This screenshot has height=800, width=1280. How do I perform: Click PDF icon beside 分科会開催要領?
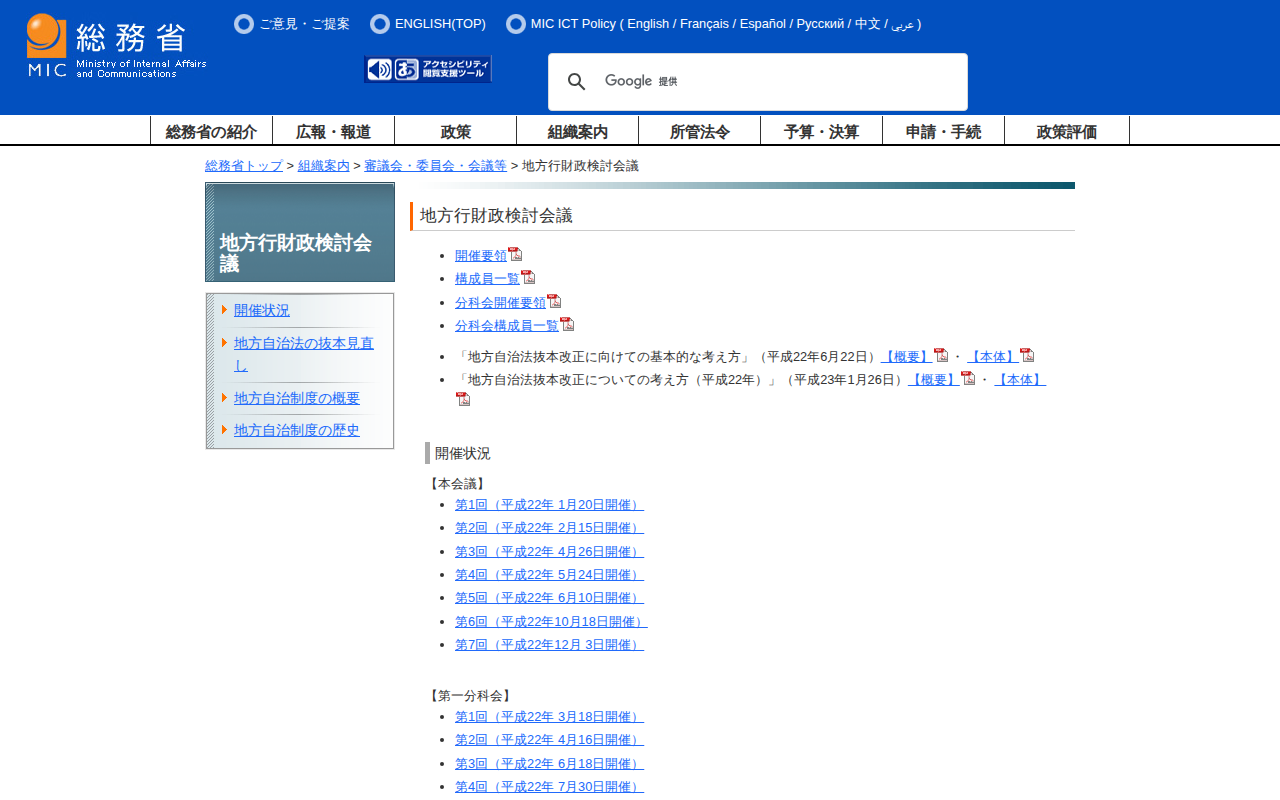554,301
